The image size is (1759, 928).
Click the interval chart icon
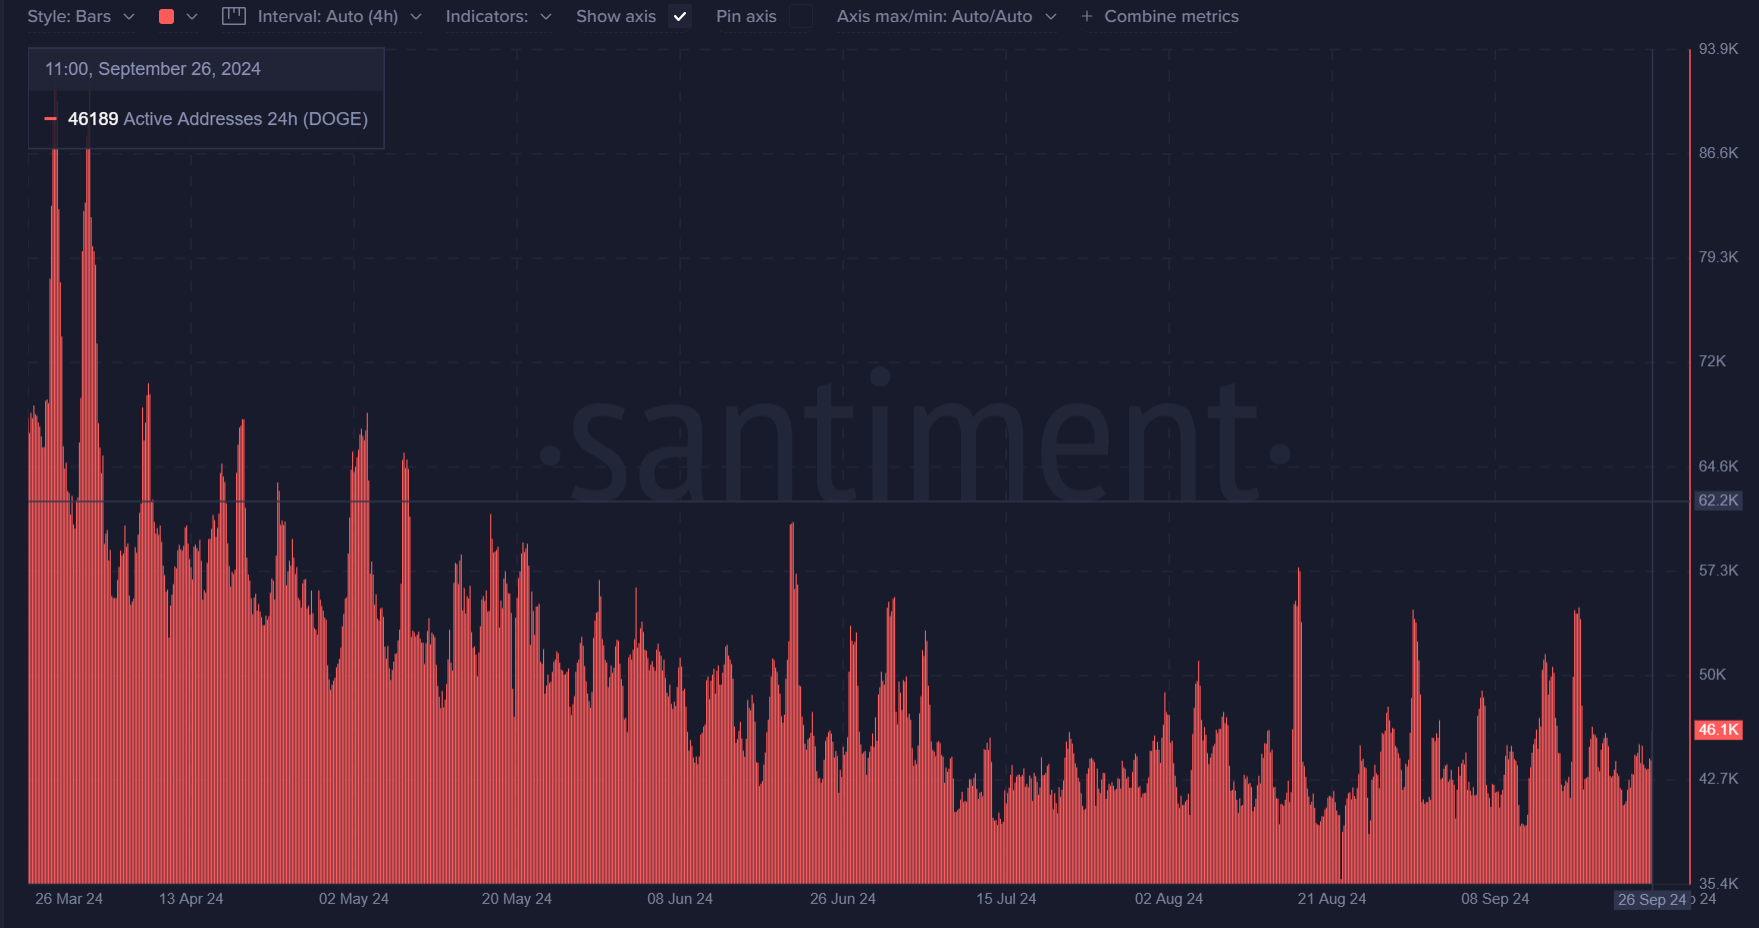pyautogui.click(x=234, y=16)
